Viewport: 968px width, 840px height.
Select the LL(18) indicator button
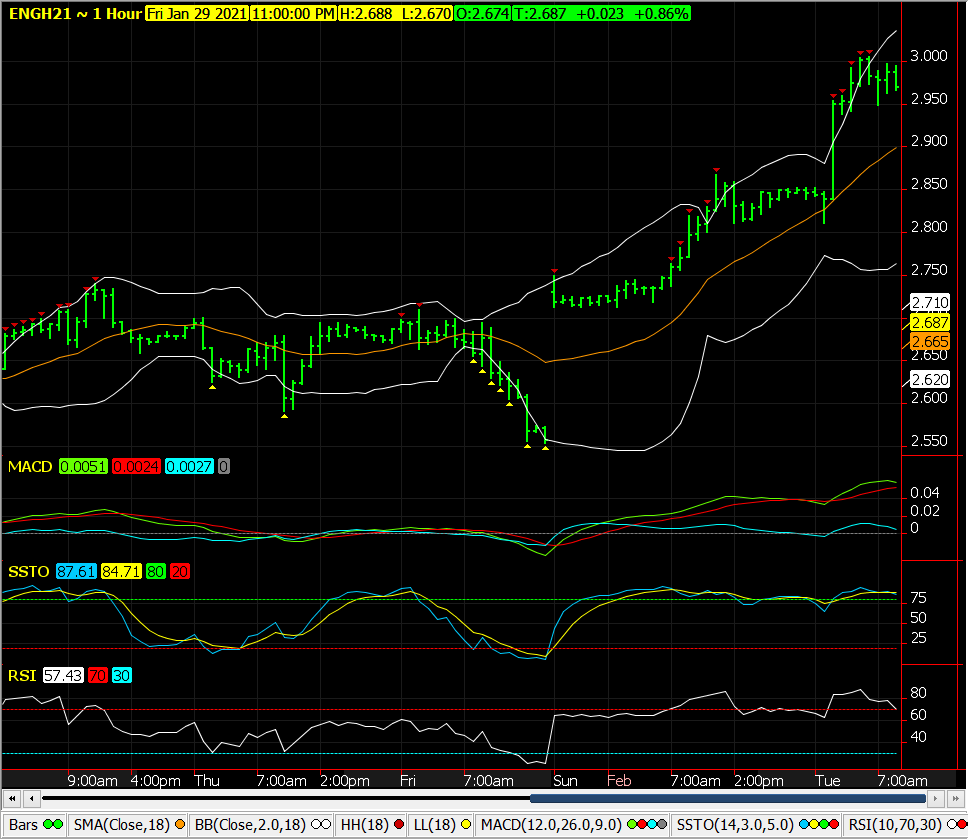tap(441, 825)
